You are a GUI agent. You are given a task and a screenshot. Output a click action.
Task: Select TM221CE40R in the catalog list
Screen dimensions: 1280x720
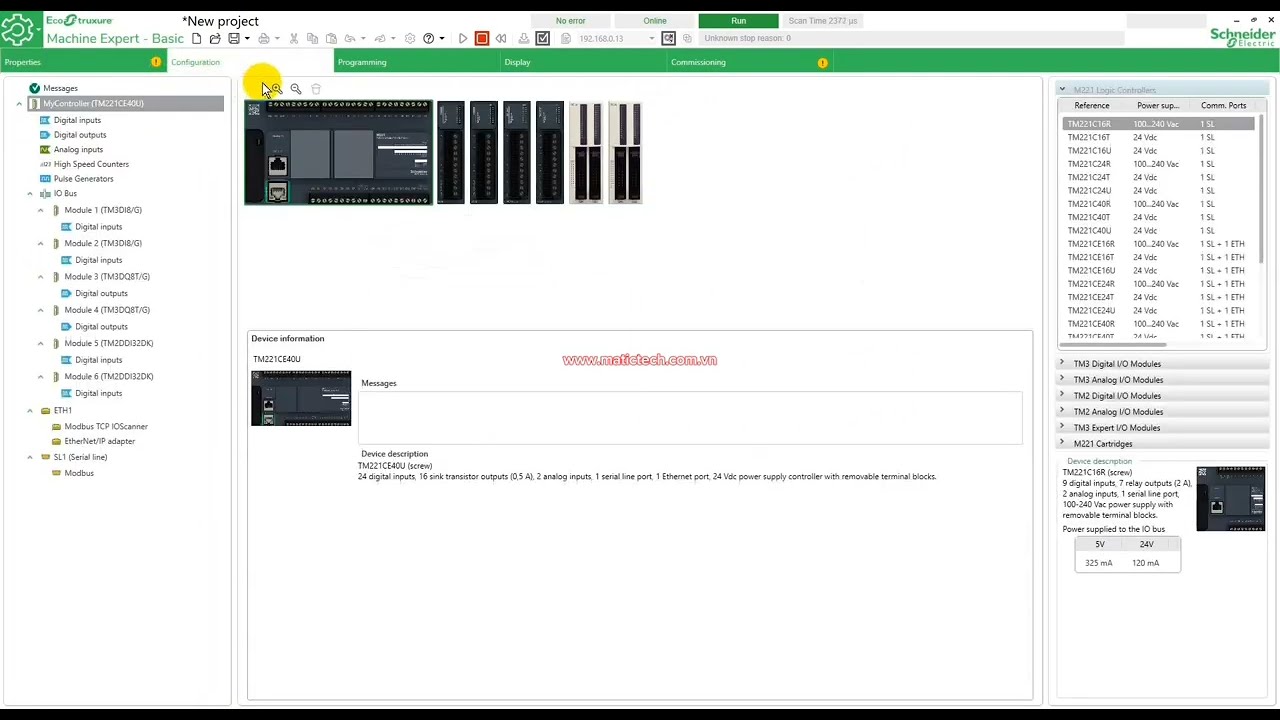pyautogui.click(x=1158, y=324)
